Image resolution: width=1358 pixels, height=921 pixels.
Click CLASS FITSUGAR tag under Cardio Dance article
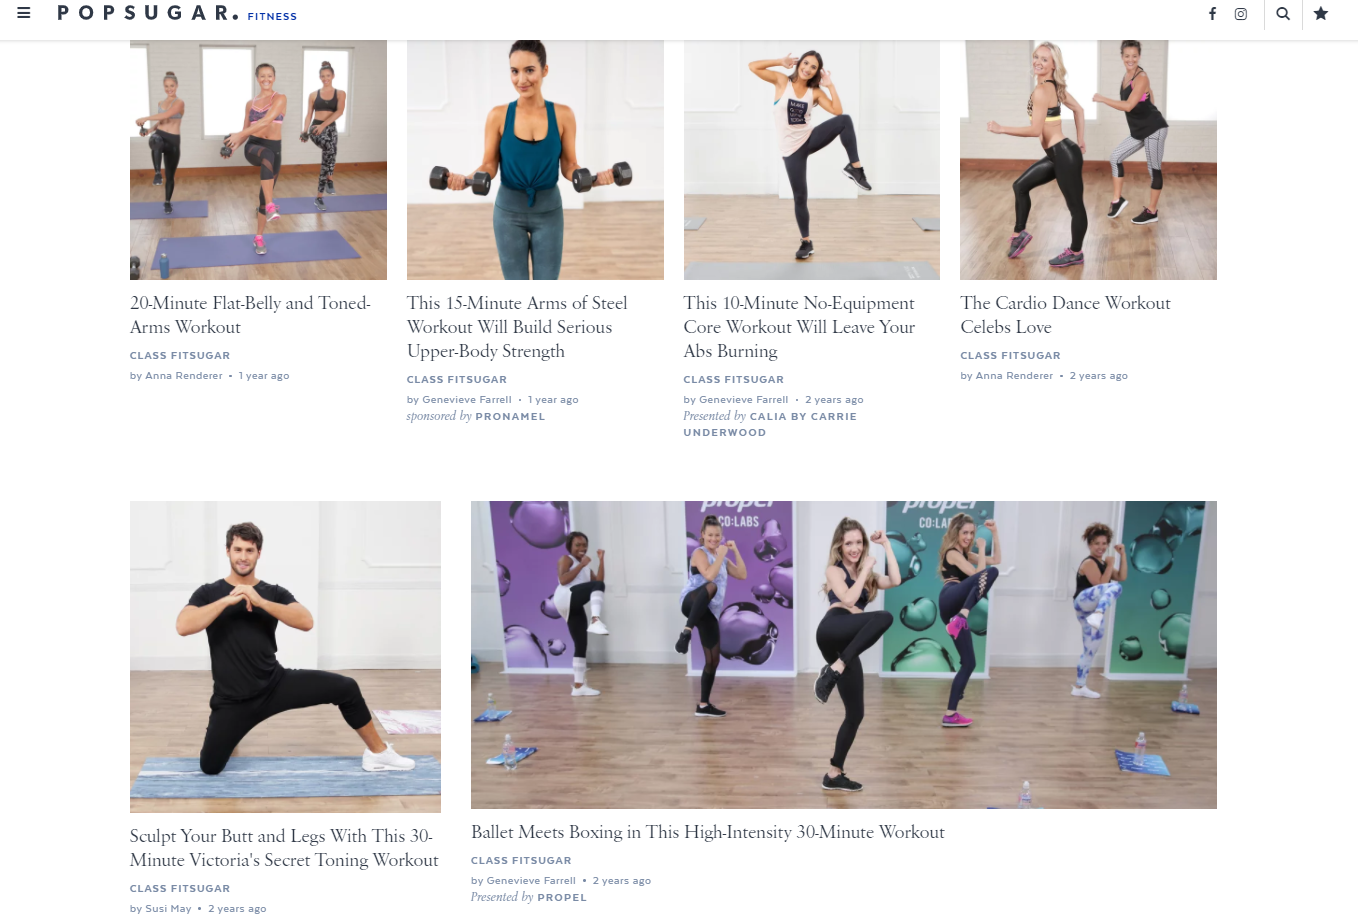click(x=1010, y=356)
